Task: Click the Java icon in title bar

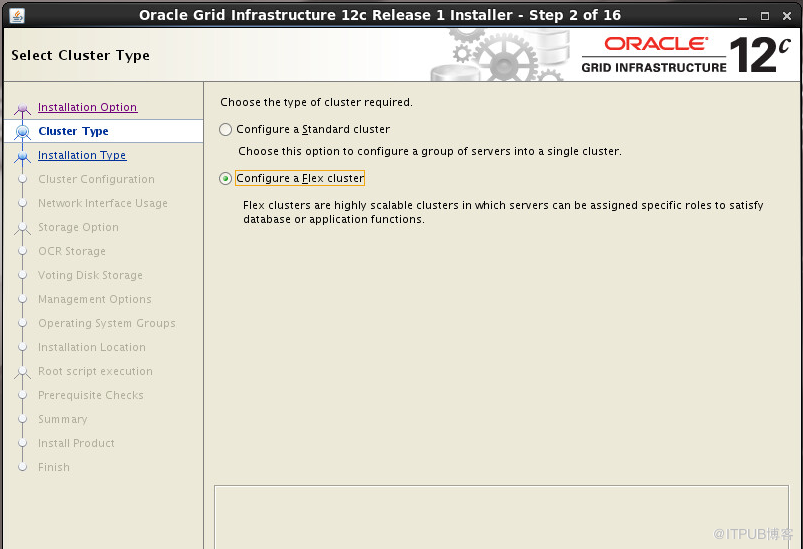Action: 17,15
